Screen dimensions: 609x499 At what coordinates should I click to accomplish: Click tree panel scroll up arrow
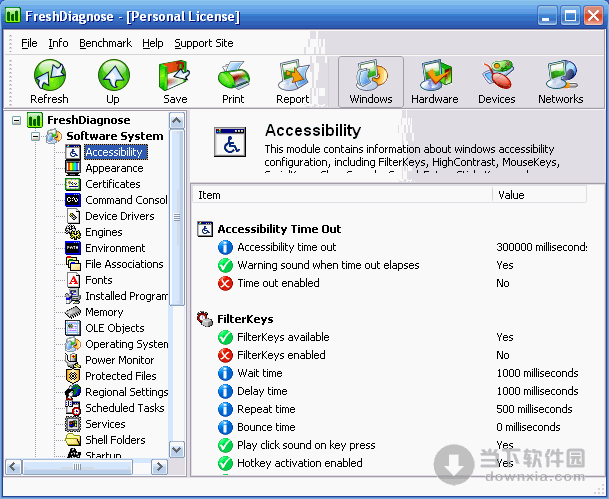coord(177,121)
